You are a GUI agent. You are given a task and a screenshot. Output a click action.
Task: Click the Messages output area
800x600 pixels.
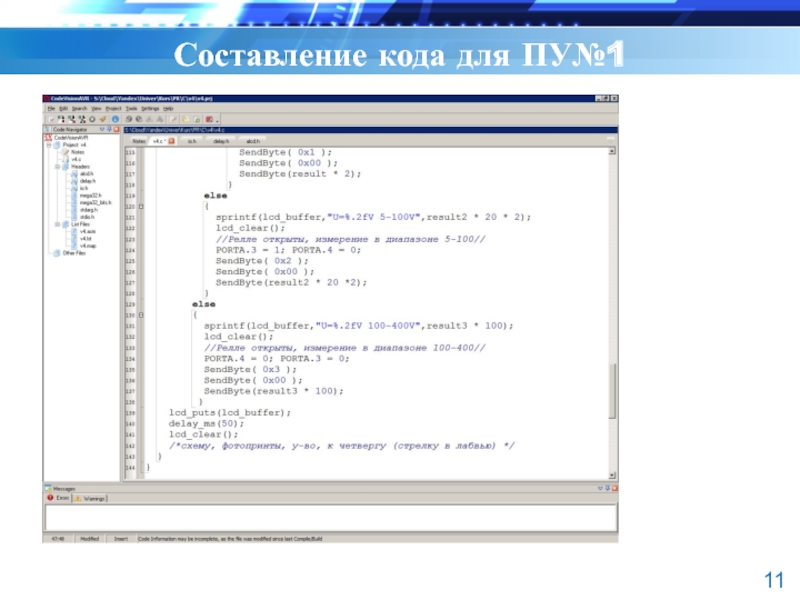(x=331, y=517)
